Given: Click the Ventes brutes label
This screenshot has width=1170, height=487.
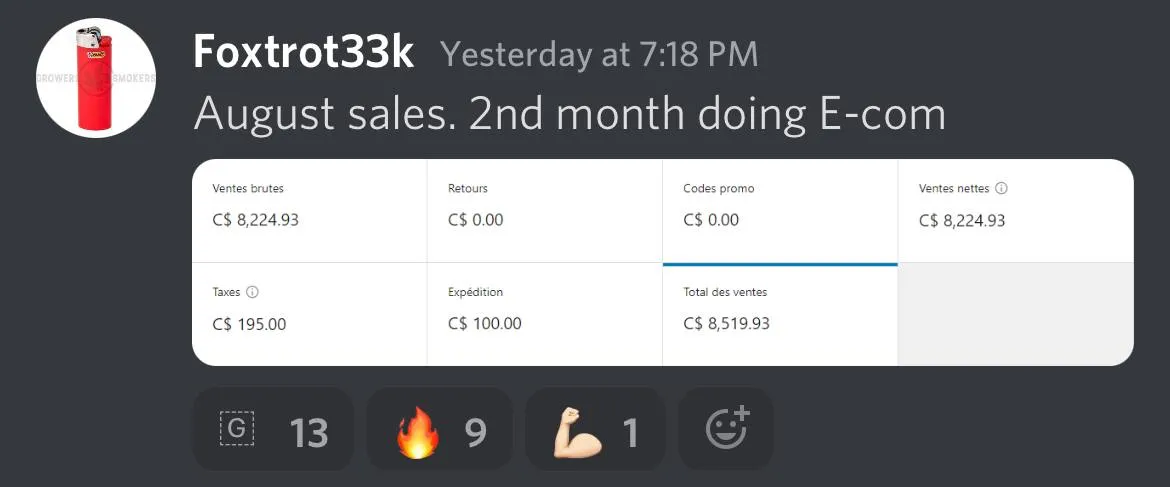Looking at the screenshot, I should point(255,188).
